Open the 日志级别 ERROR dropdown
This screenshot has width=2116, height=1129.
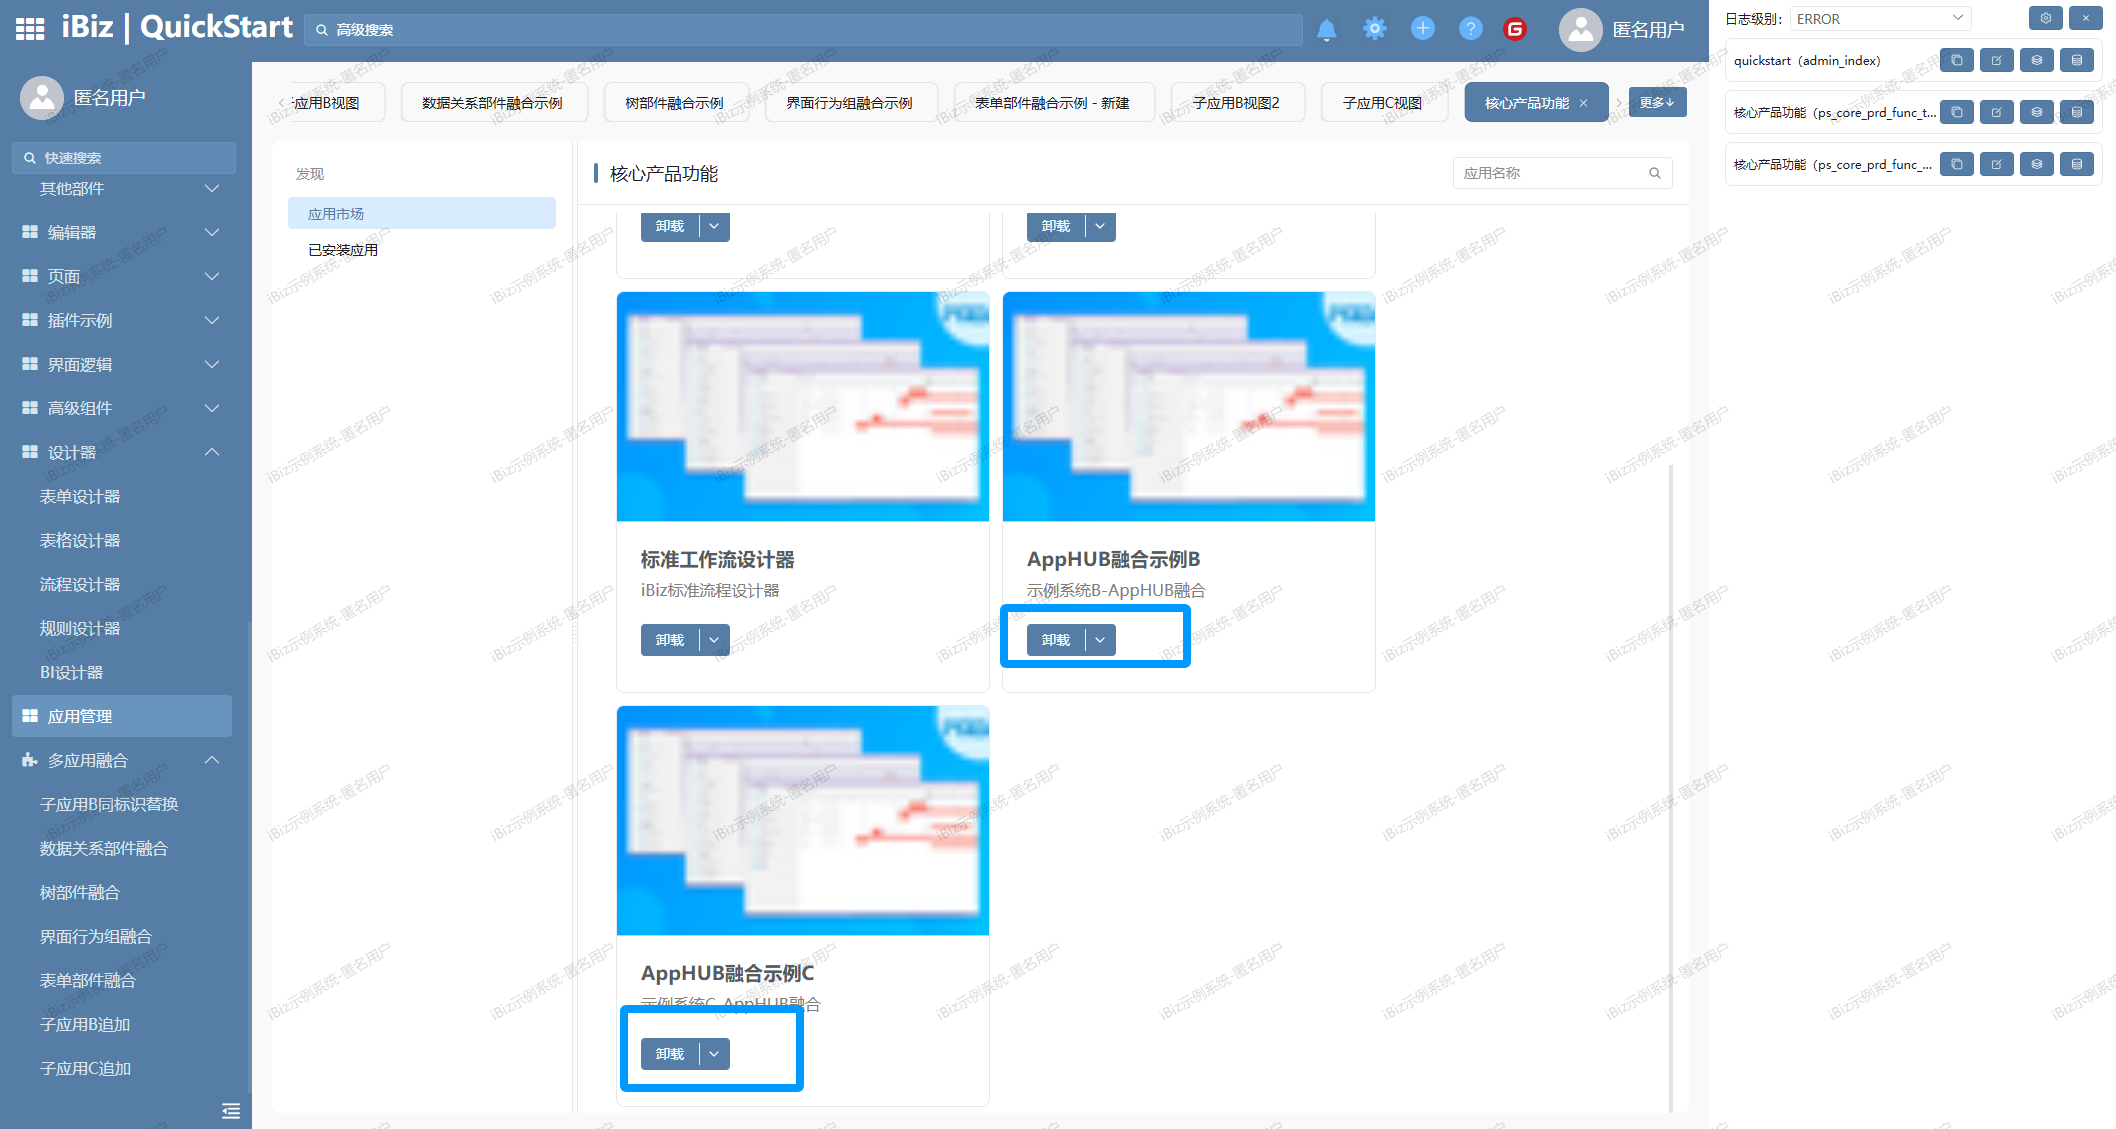tap(1879, 19)
